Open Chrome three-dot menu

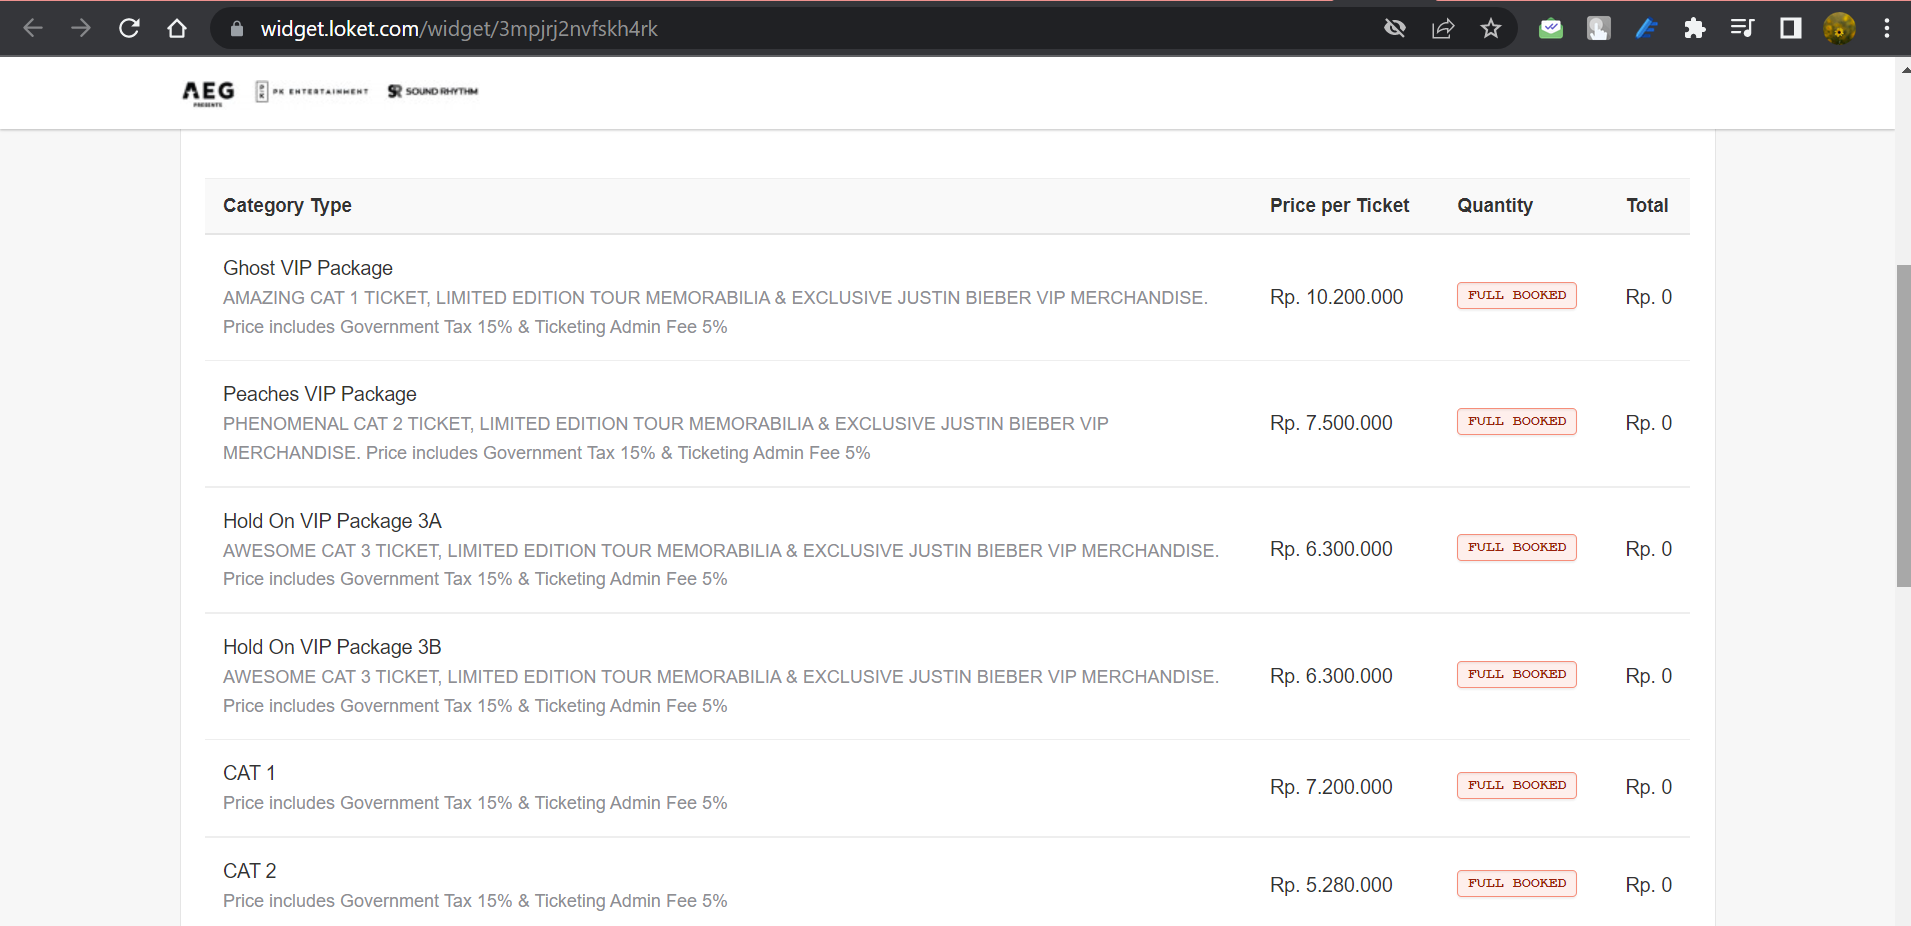[x=1887, y=28]
